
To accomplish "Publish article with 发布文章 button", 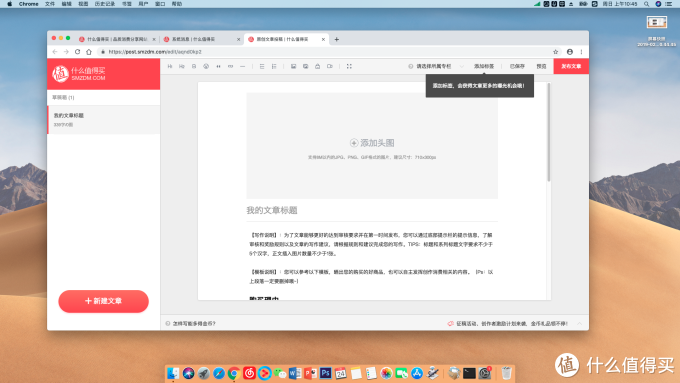I will (571, 66).
